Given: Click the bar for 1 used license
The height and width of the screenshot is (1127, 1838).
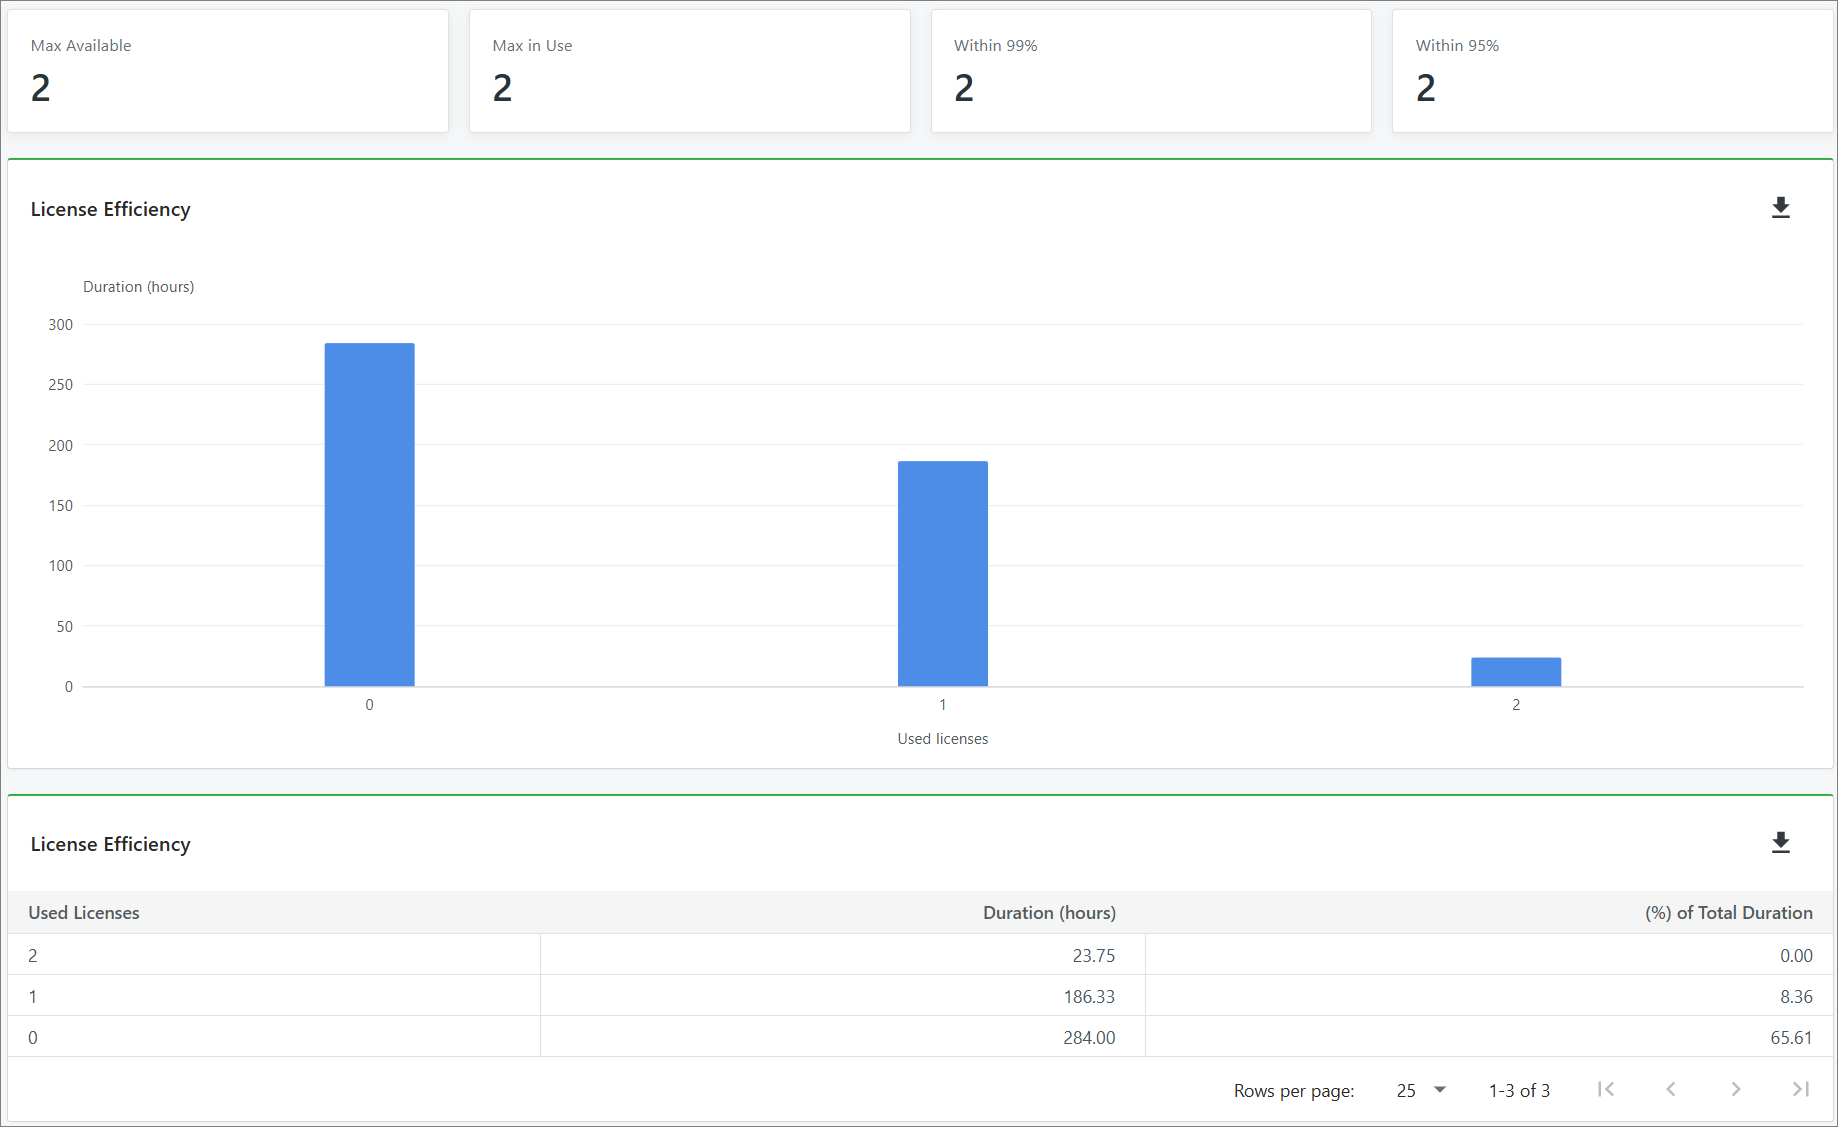Looking at the screenshot, I should 942,573.
